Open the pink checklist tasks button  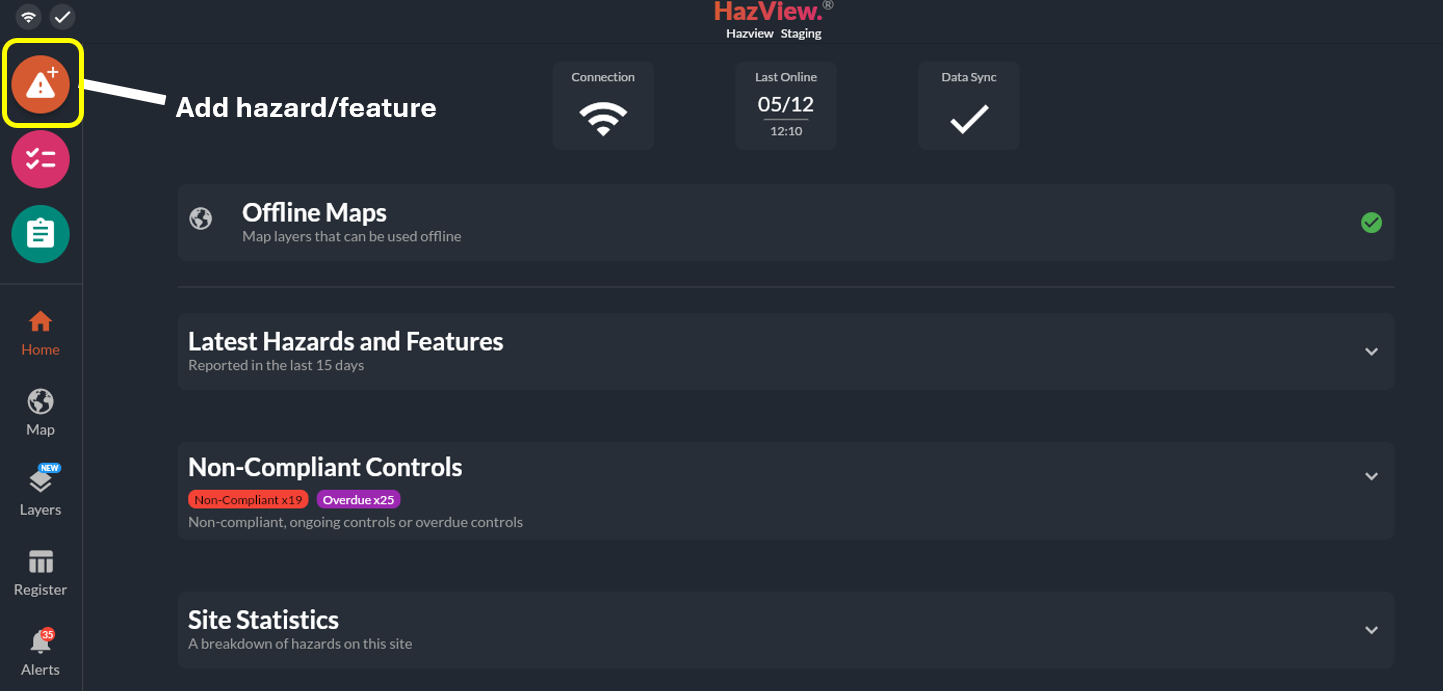[41, 159]
